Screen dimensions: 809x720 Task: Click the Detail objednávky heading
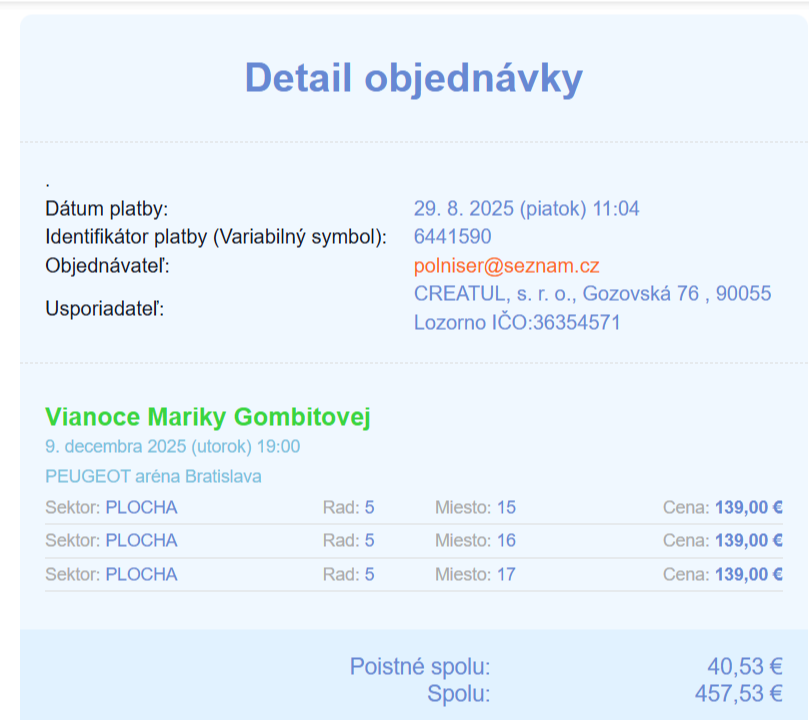tap(413, 78)
